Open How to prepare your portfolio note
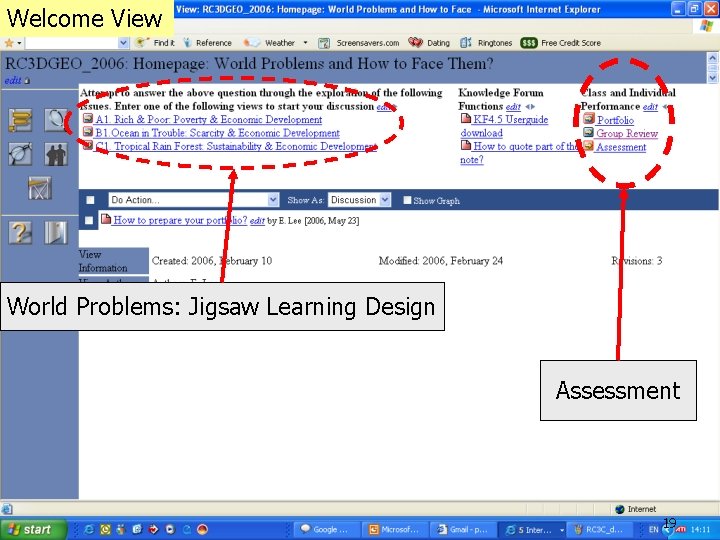Image resolution: width=720 pixels, height=540 pixels. pos(180,220)
